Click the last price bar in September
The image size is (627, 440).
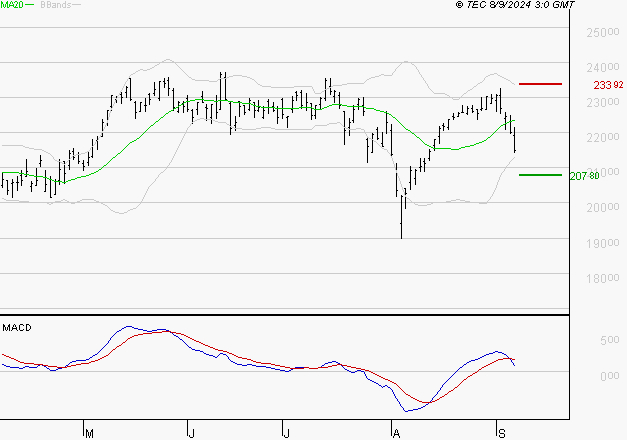[x=515, y=139]
